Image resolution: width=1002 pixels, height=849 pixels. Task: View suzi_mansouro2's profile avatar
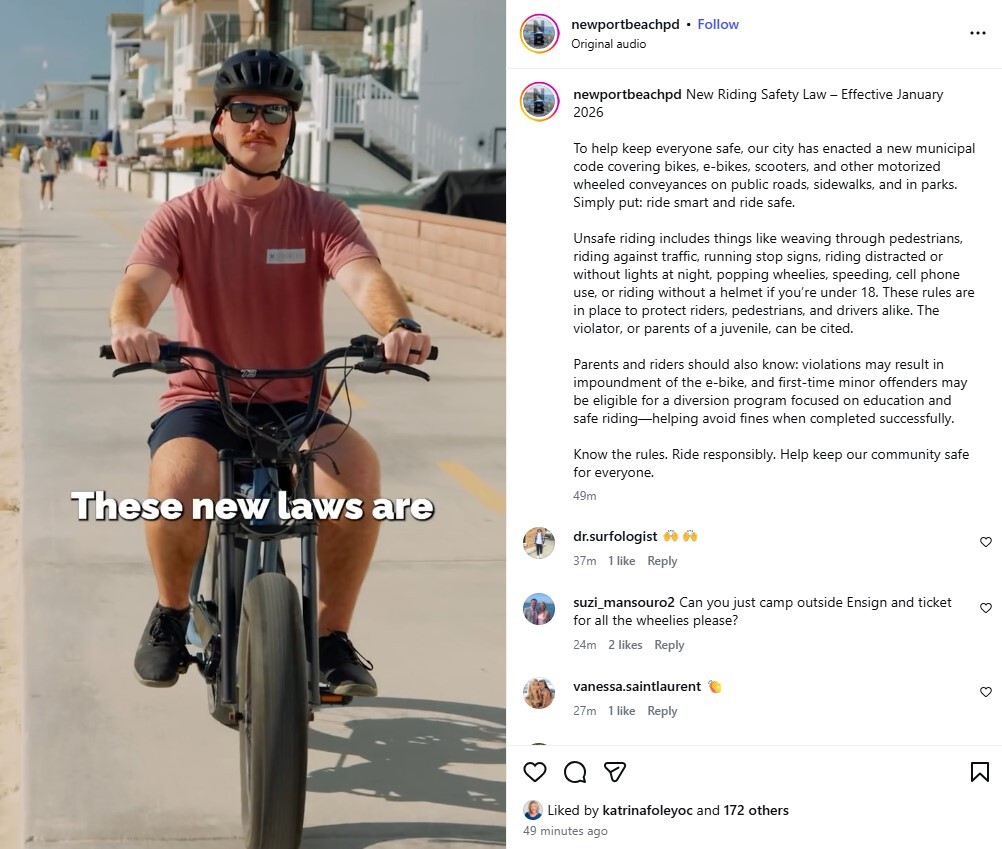tap(539, 609)
